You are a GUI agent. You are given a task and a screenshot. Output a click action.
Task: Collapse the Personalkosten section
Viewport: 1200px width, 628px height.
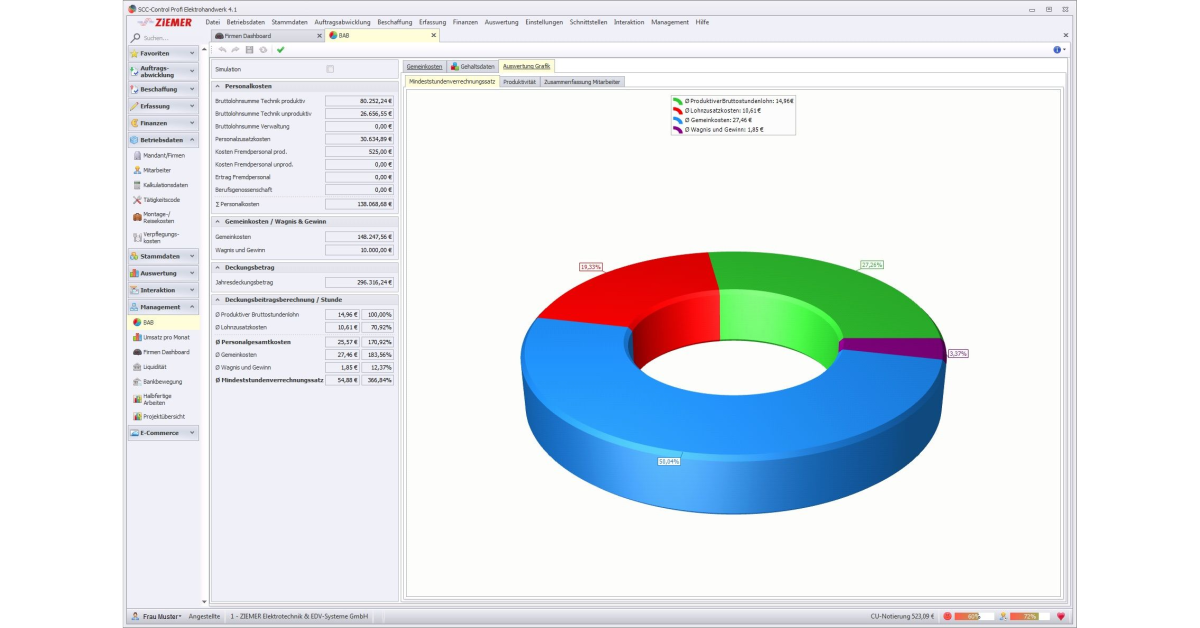coord(217,86)
